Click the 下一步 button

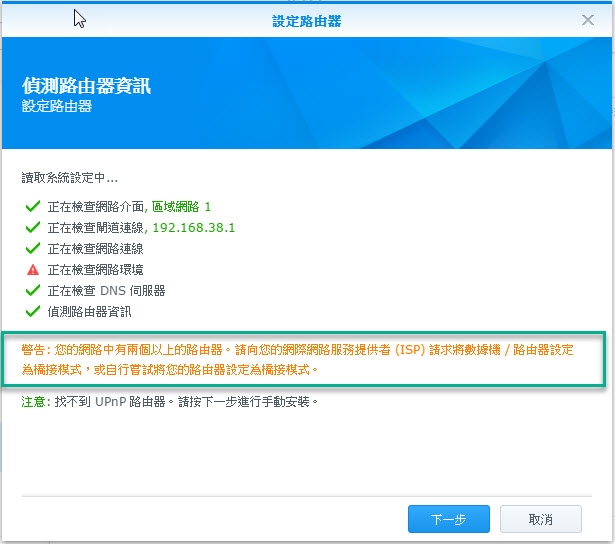[449, 519]
